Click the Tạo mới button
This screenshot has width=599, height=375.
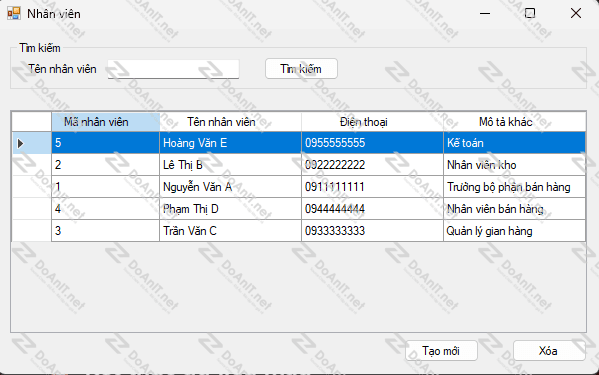point(441,351)
